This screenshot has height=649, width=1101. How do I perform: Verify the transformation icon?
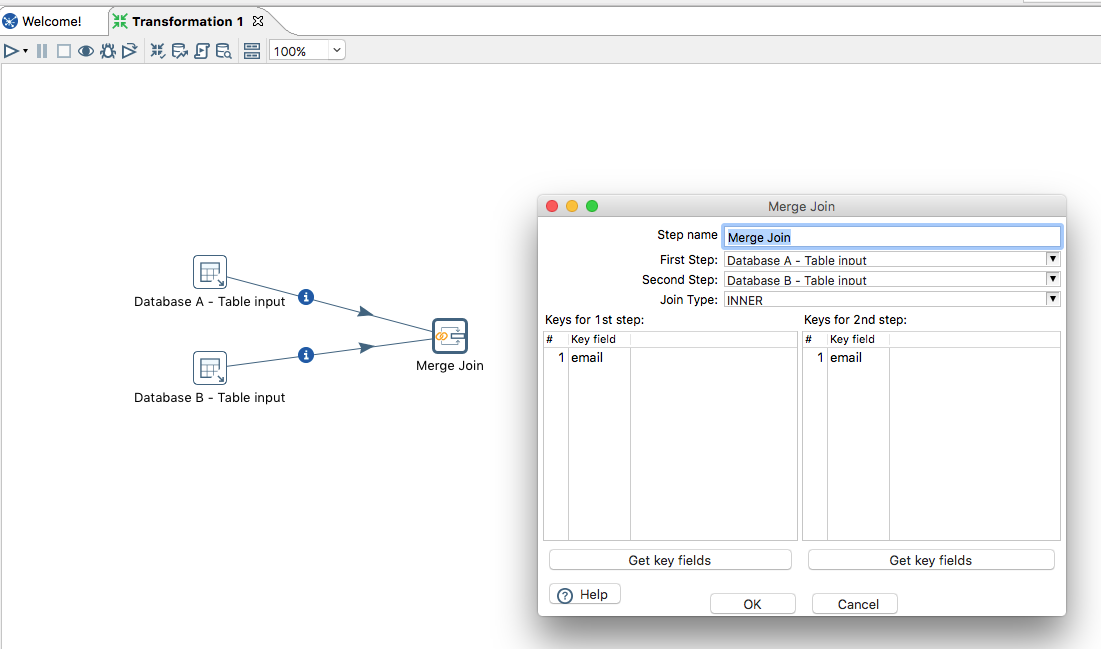[158, 51]
